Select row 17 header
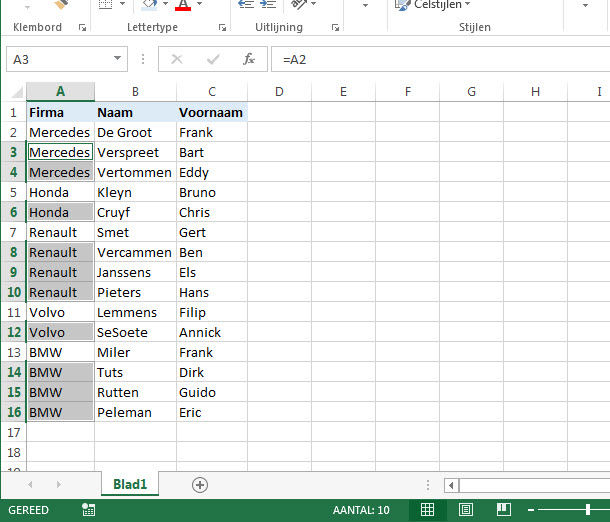610x522 pixels. coord(13,433)
